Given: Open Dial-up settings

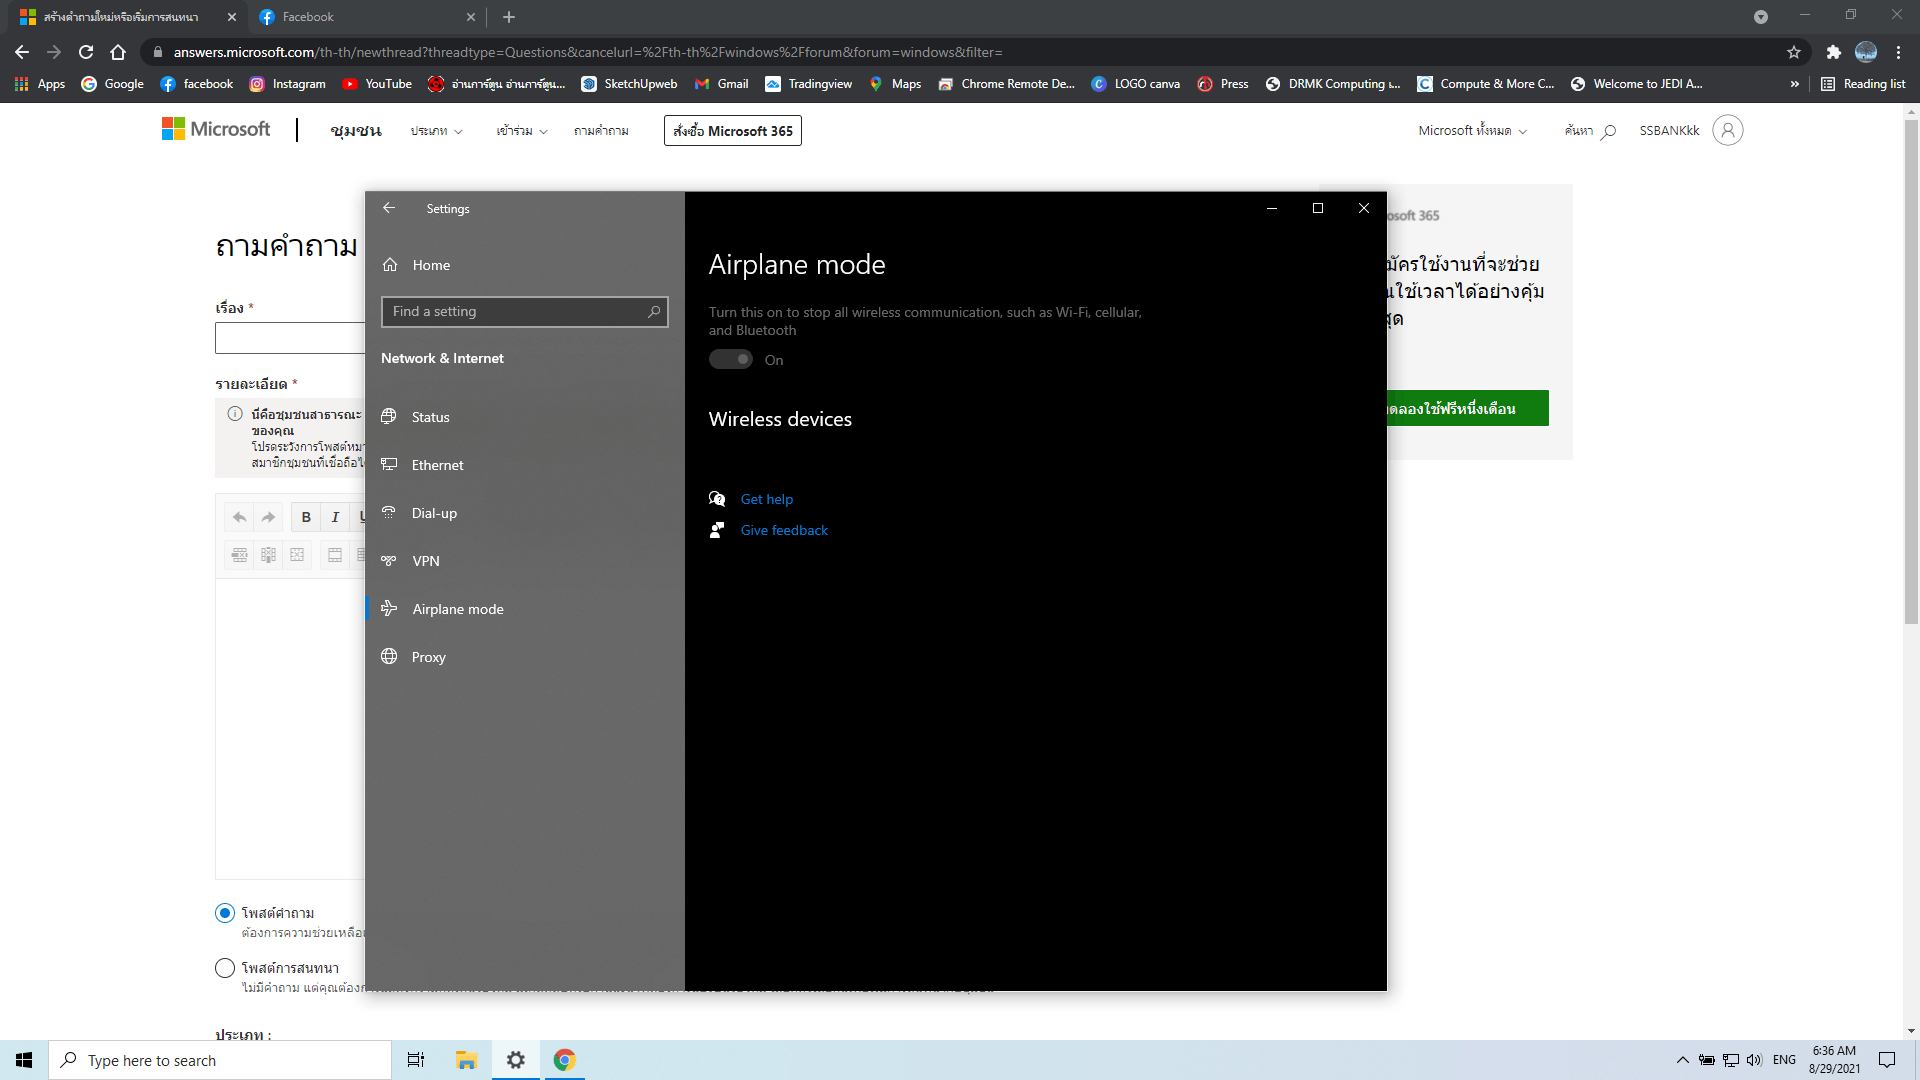Looking at the screenshot, I should [x=434, y=513].
